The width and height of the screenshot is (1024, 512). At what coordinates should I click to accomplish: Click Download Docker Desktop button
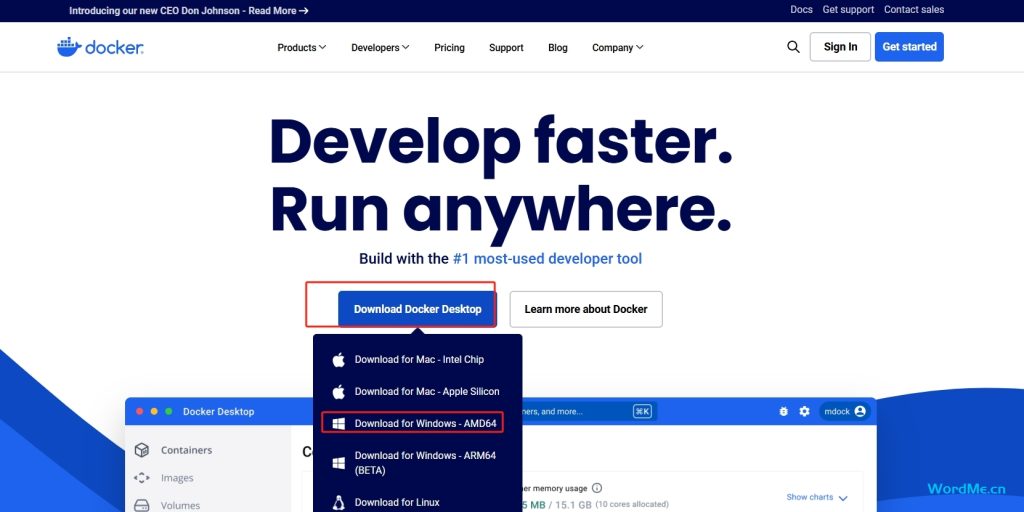[417, 309]
